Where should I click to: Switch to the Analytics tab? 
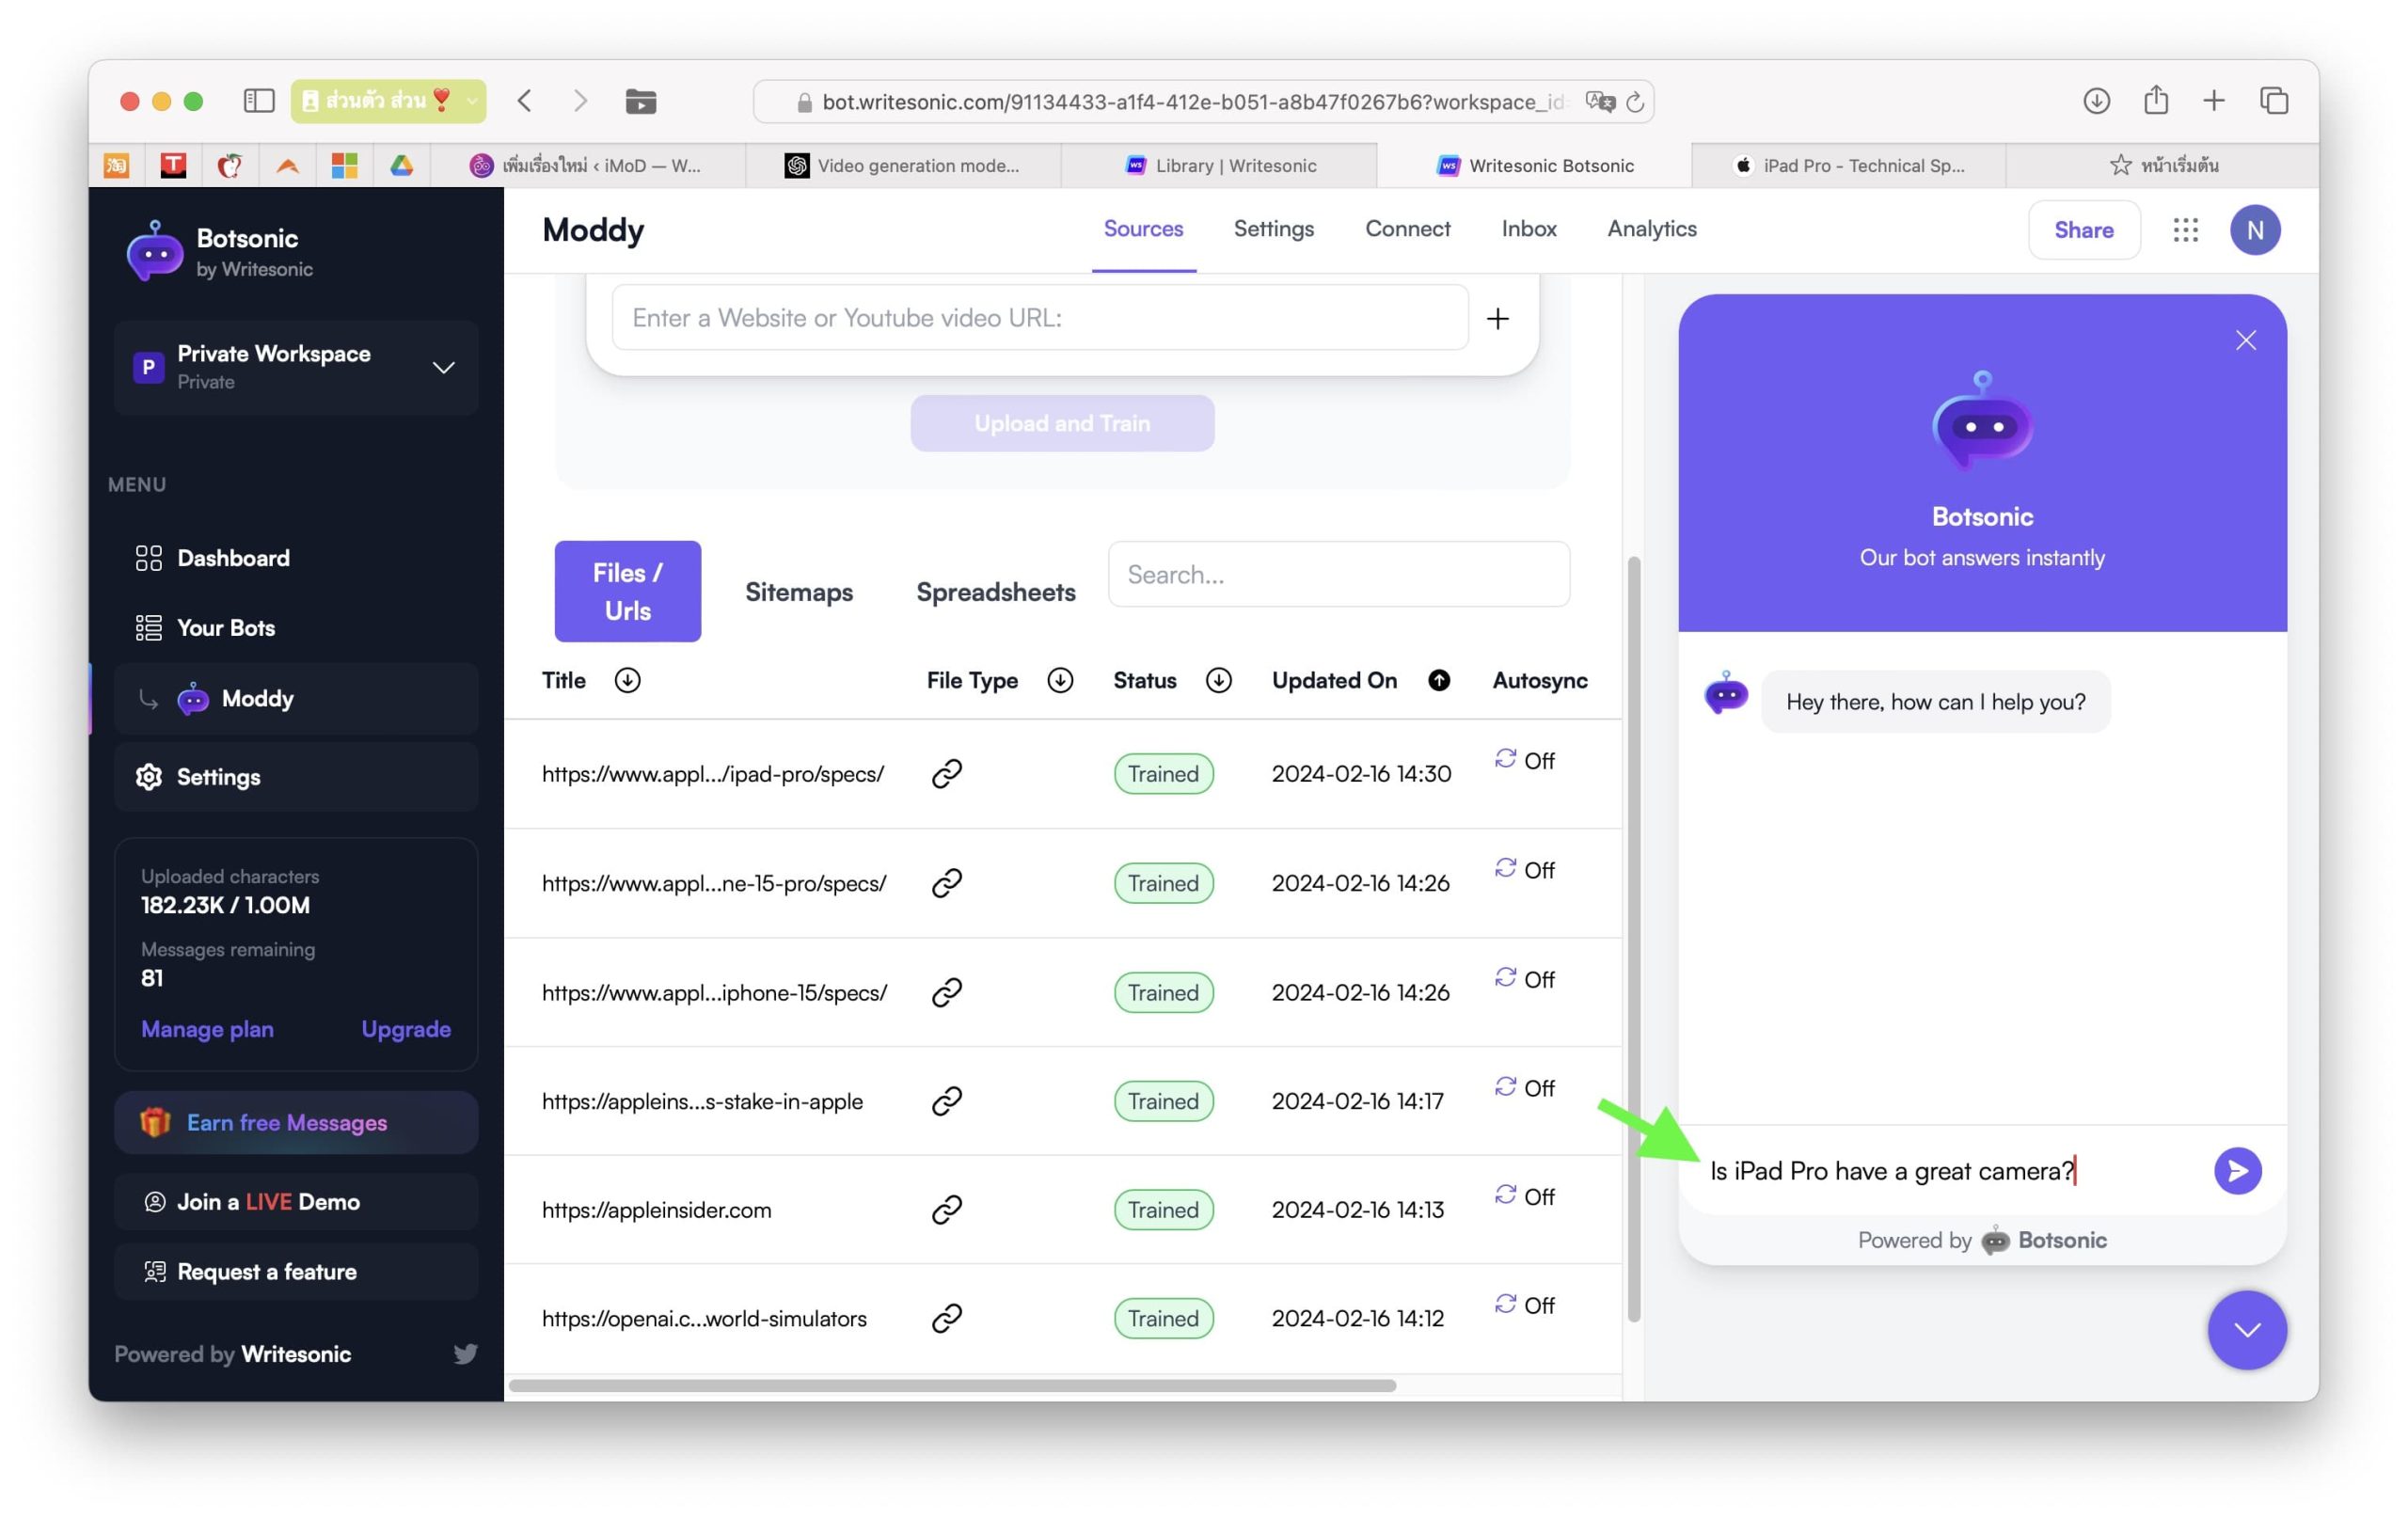coord(1651,229)
